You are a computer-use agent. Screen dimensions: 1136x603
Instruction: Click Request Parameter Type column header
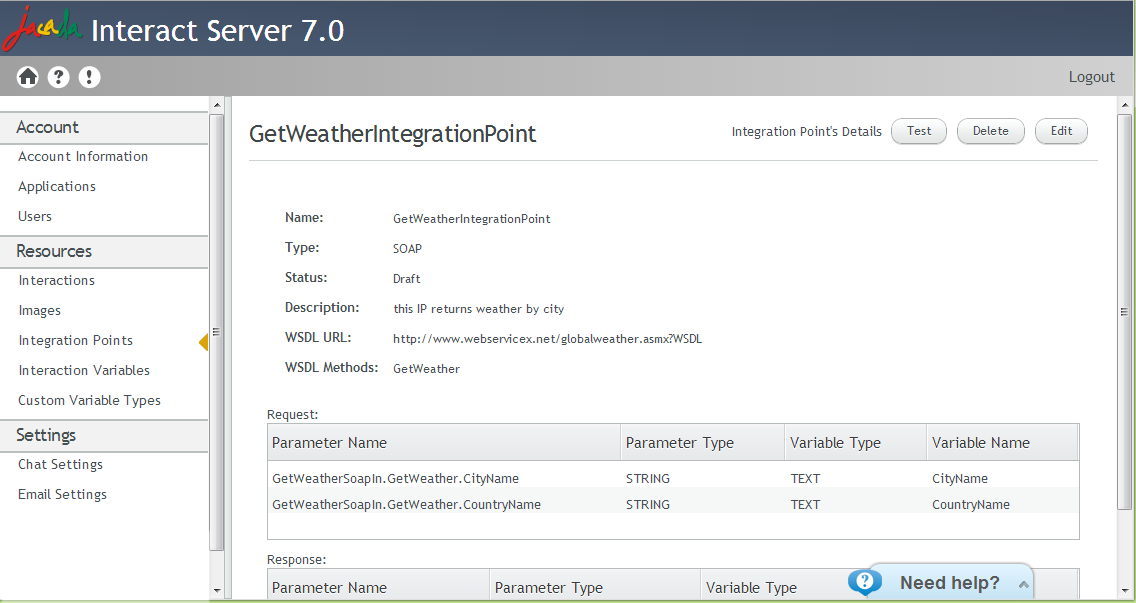click(x=703, y=443)
